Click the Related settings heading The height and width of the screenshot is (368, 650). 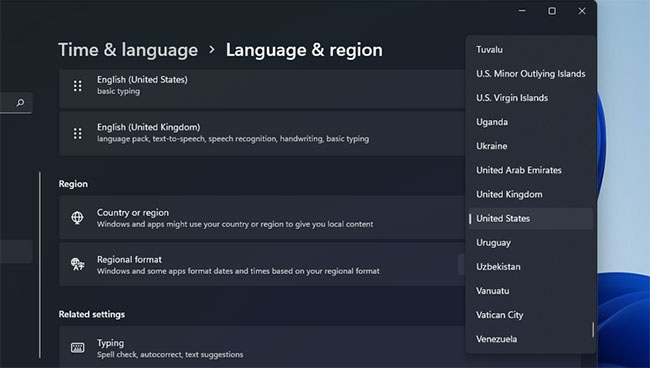click(x=92, y=314)
